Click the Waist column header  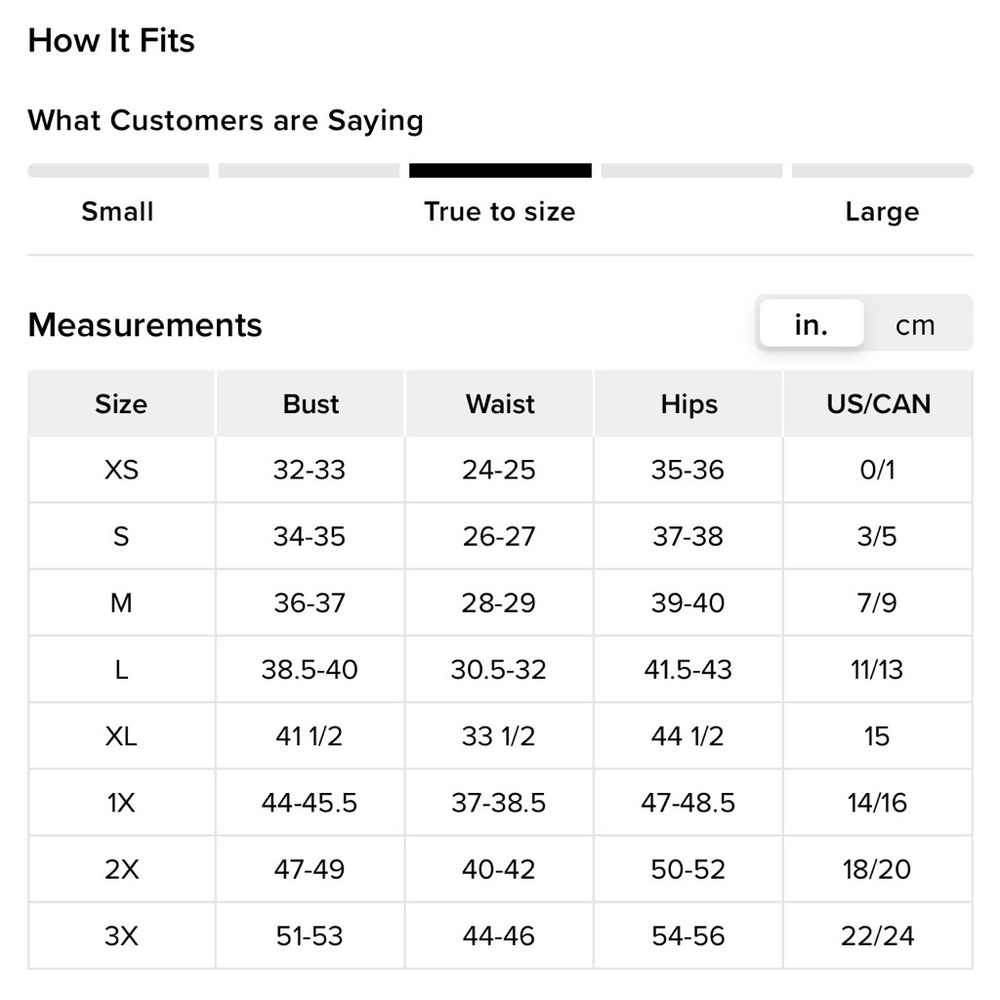click(x=499, y=404)
